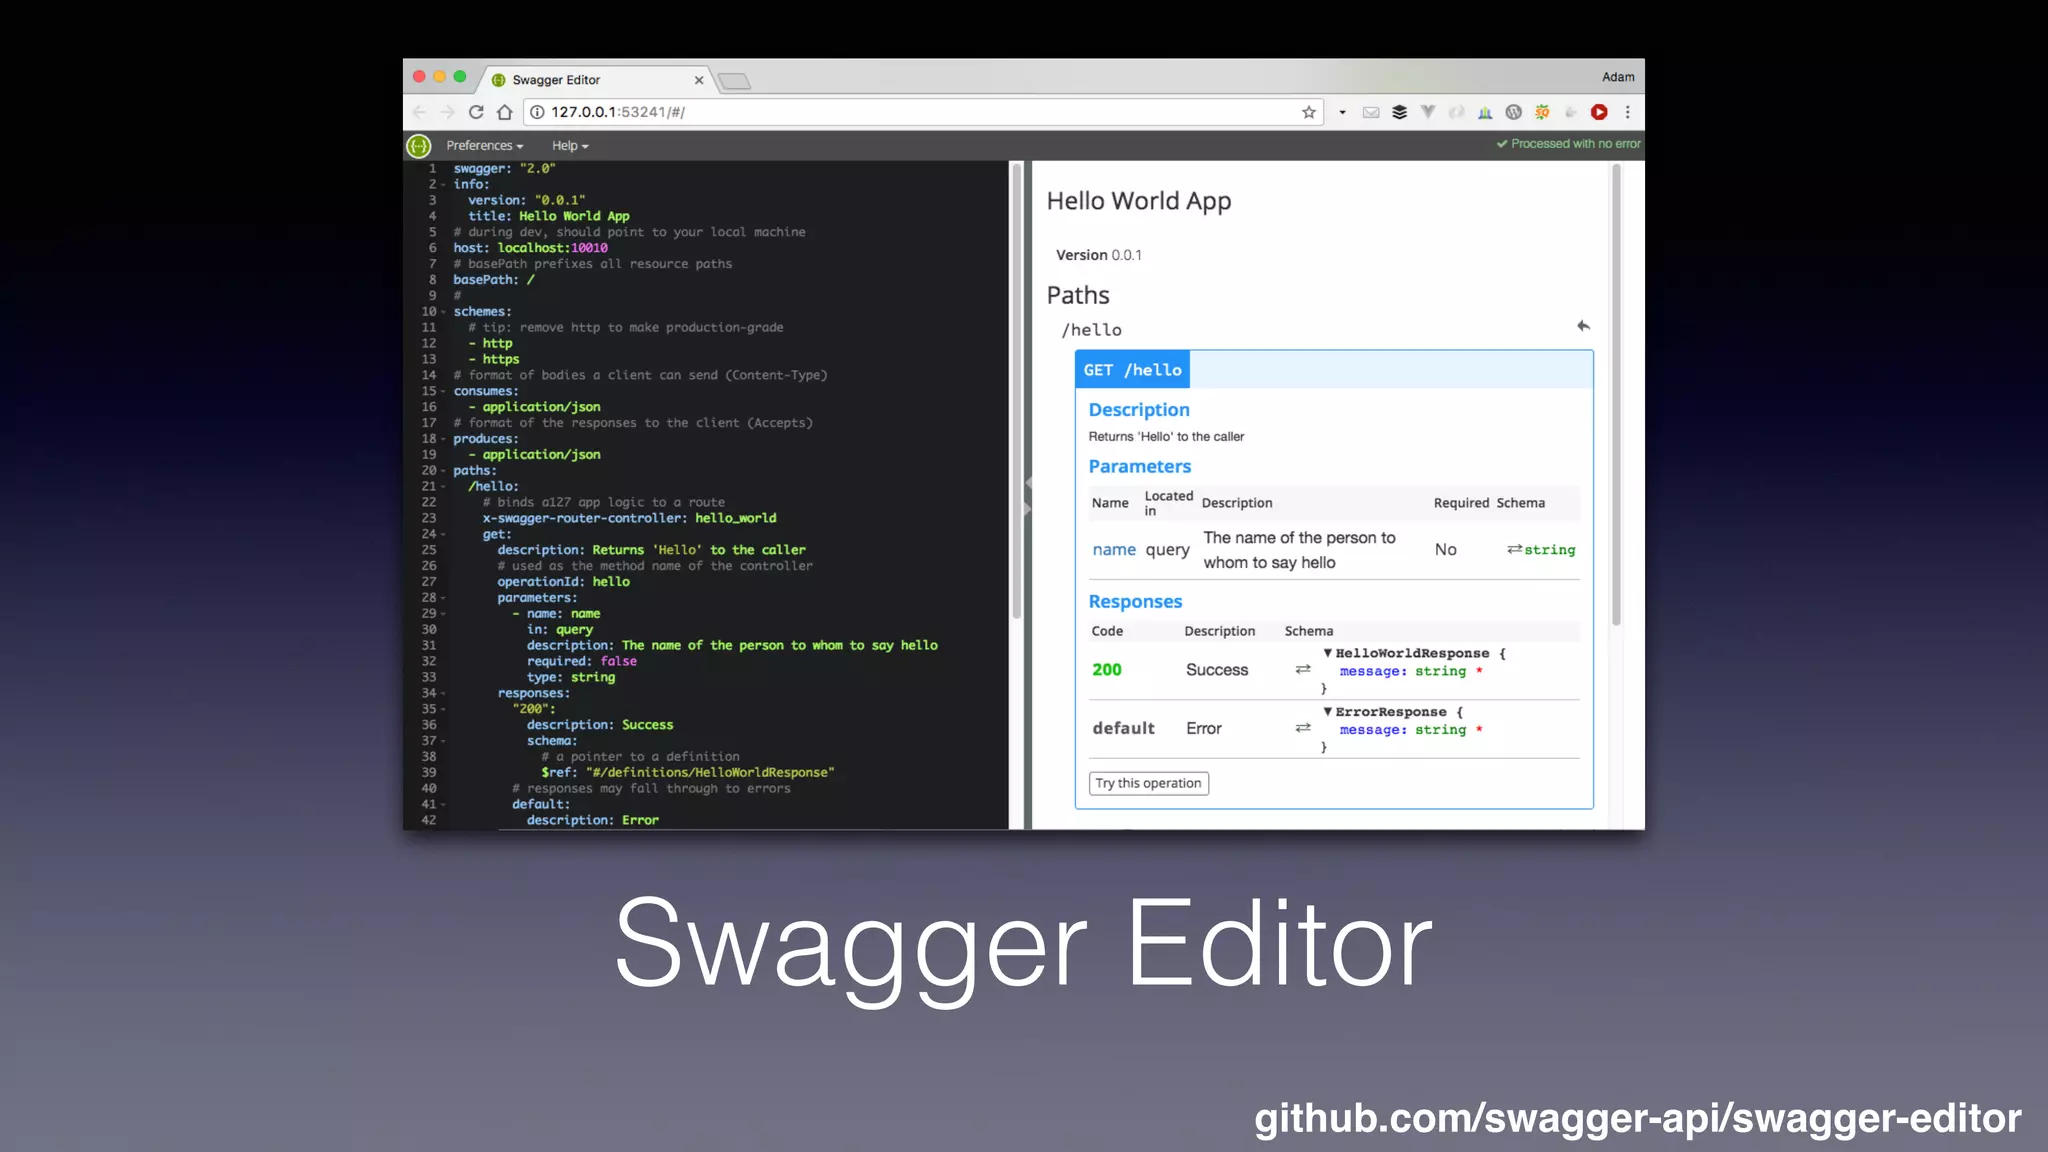Toggle the string schema arrows for name parameter
Viewport: 2048px width, 1152px height.
click(1515, 549)
